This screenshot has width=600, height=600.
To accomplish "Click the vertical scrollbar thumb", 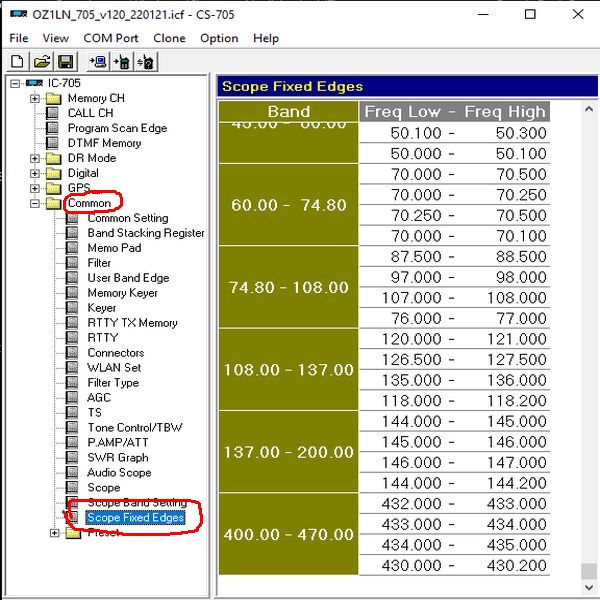I will click(589, 572).
